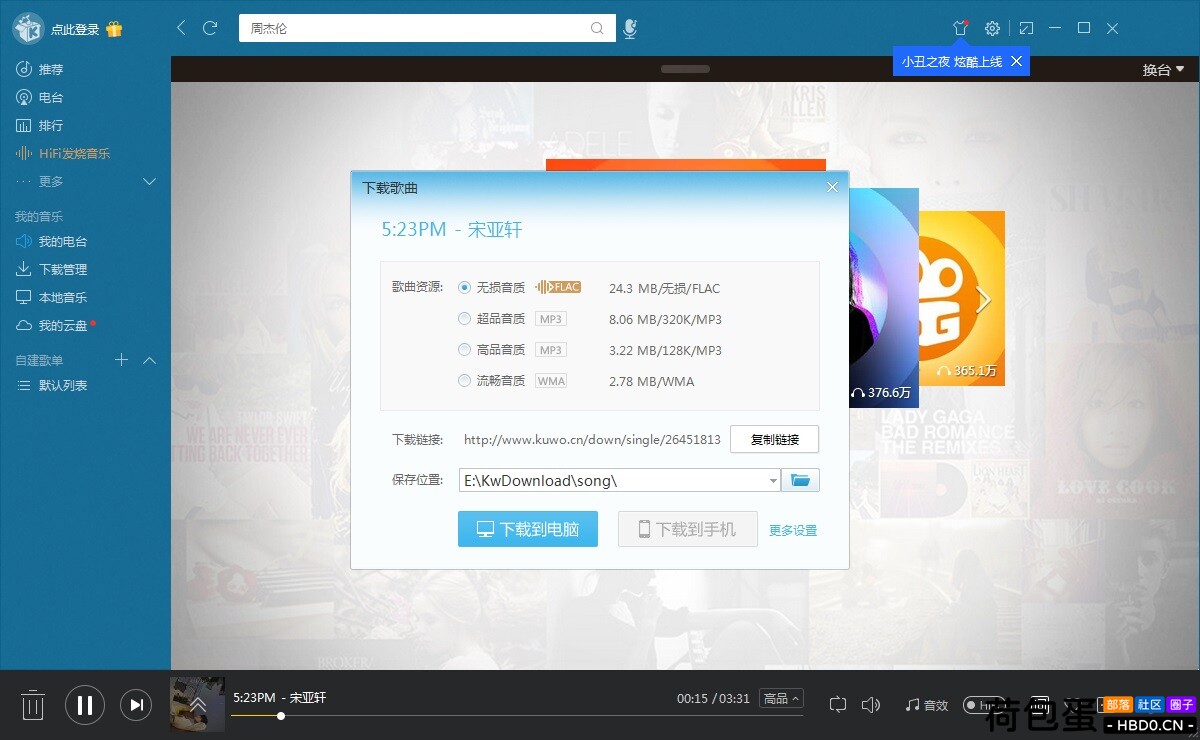
Task: Open the 376.6万 plays playlist cover
Action: 883,297
